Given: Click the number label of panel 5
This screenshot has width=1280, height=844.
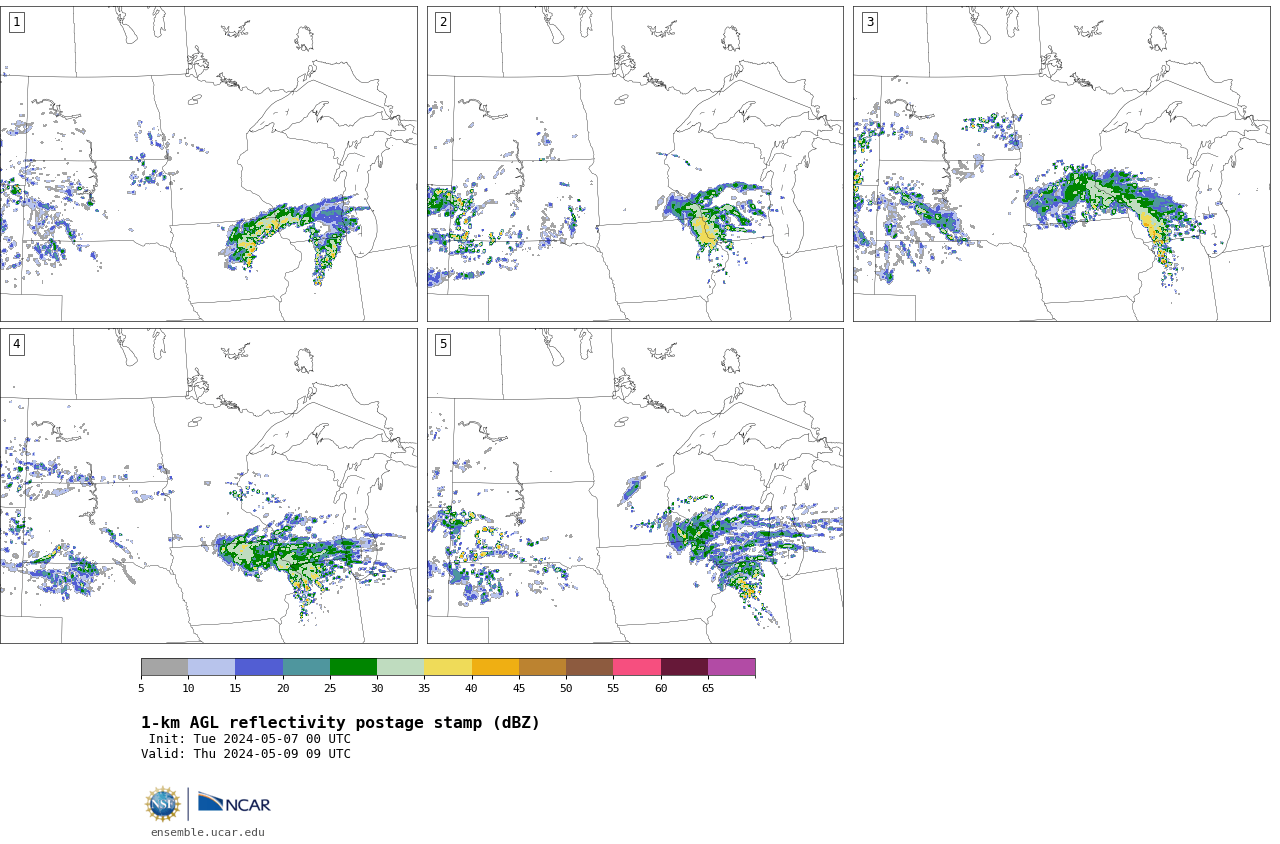Looking at the screenshot, I should tap(443, 344).
